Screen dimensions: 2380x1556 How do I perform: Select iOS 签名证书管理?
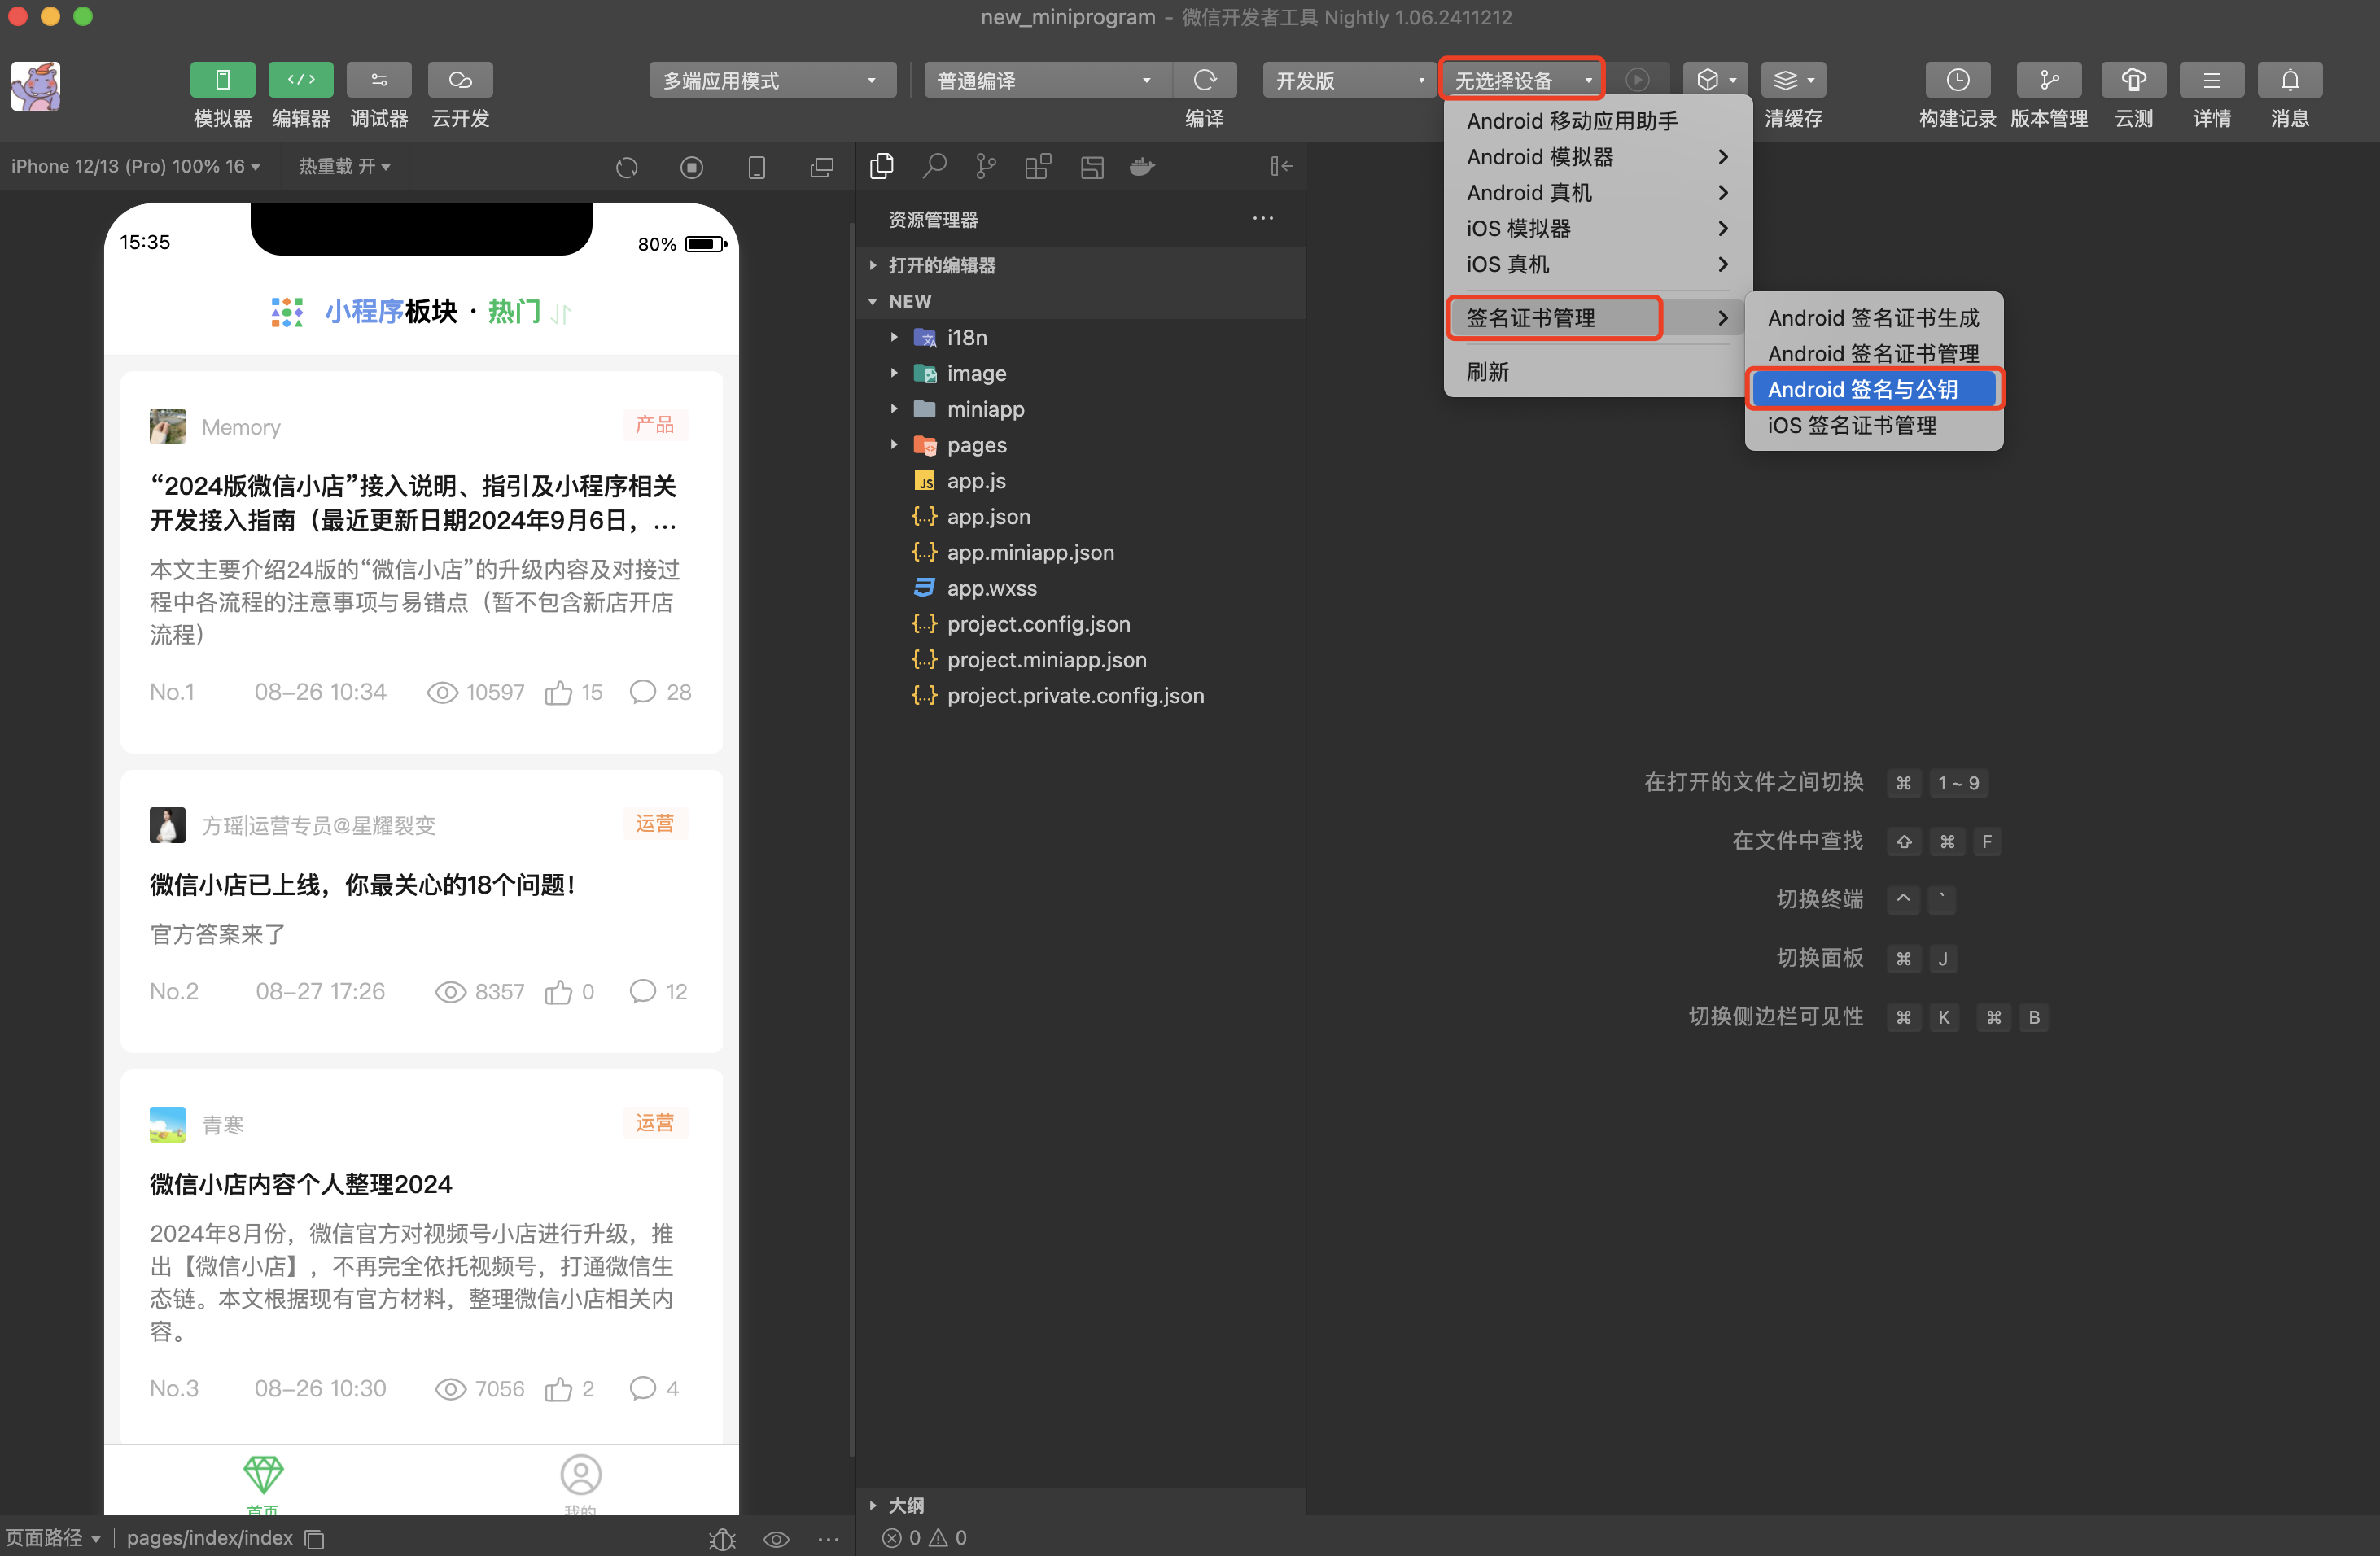(x=1874, y=426)
